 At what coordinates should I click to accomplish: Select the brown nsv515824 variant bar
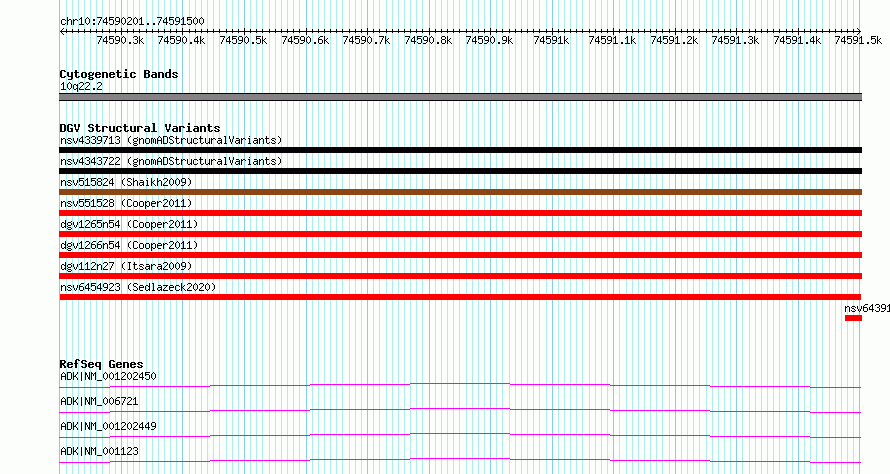pyautogui.click(x=460, y=192)
